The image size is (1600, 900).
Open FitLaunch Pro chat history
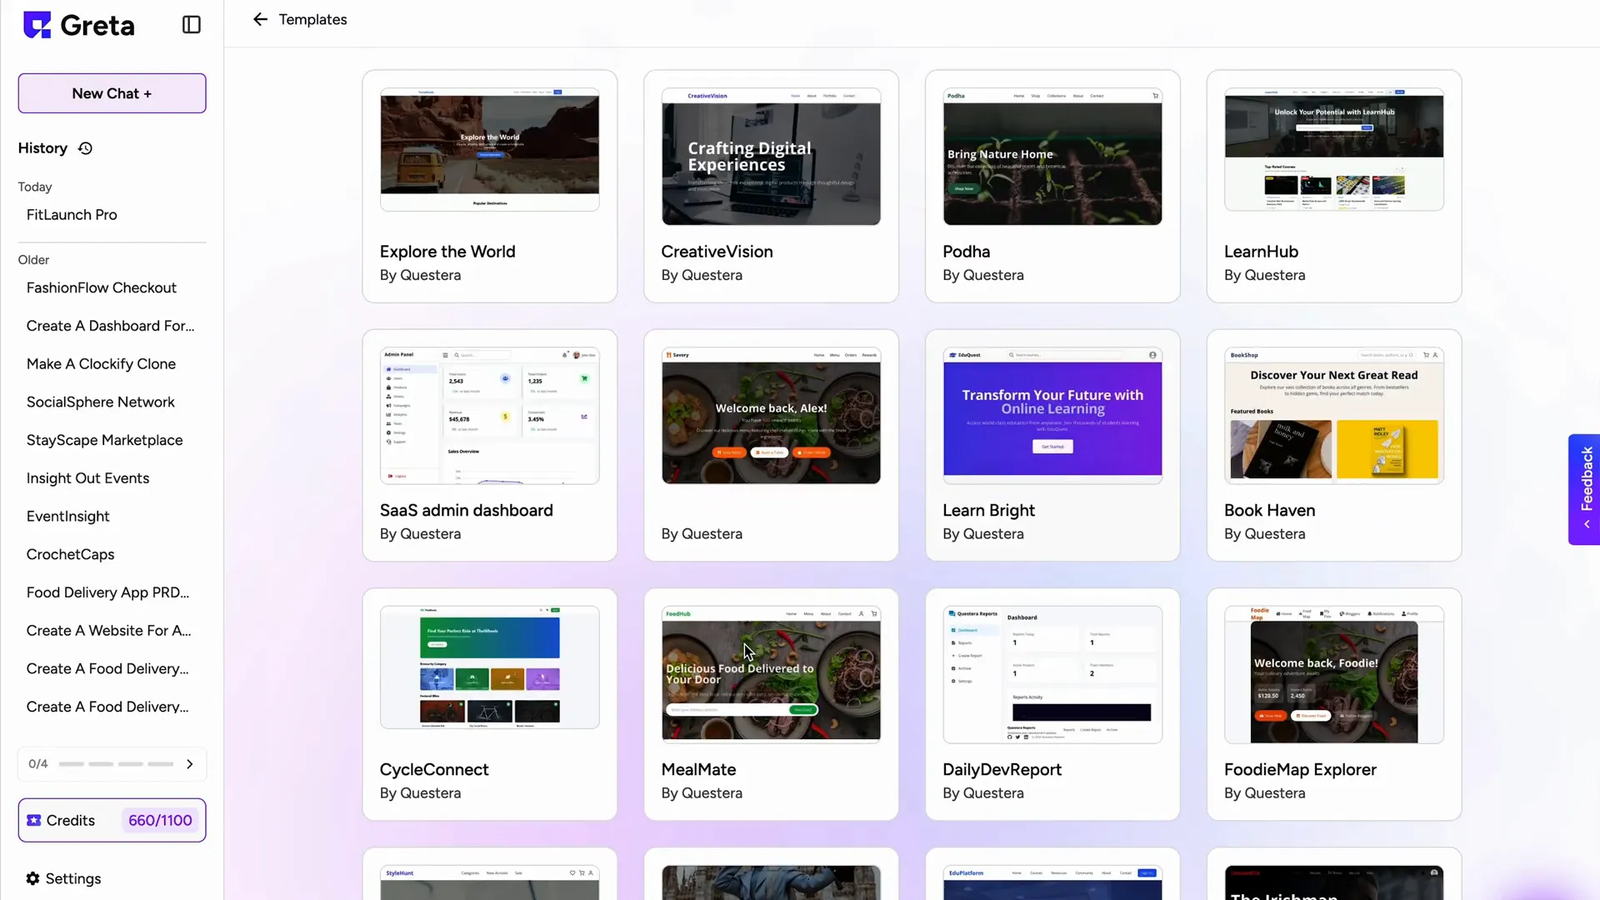(72, 215)
